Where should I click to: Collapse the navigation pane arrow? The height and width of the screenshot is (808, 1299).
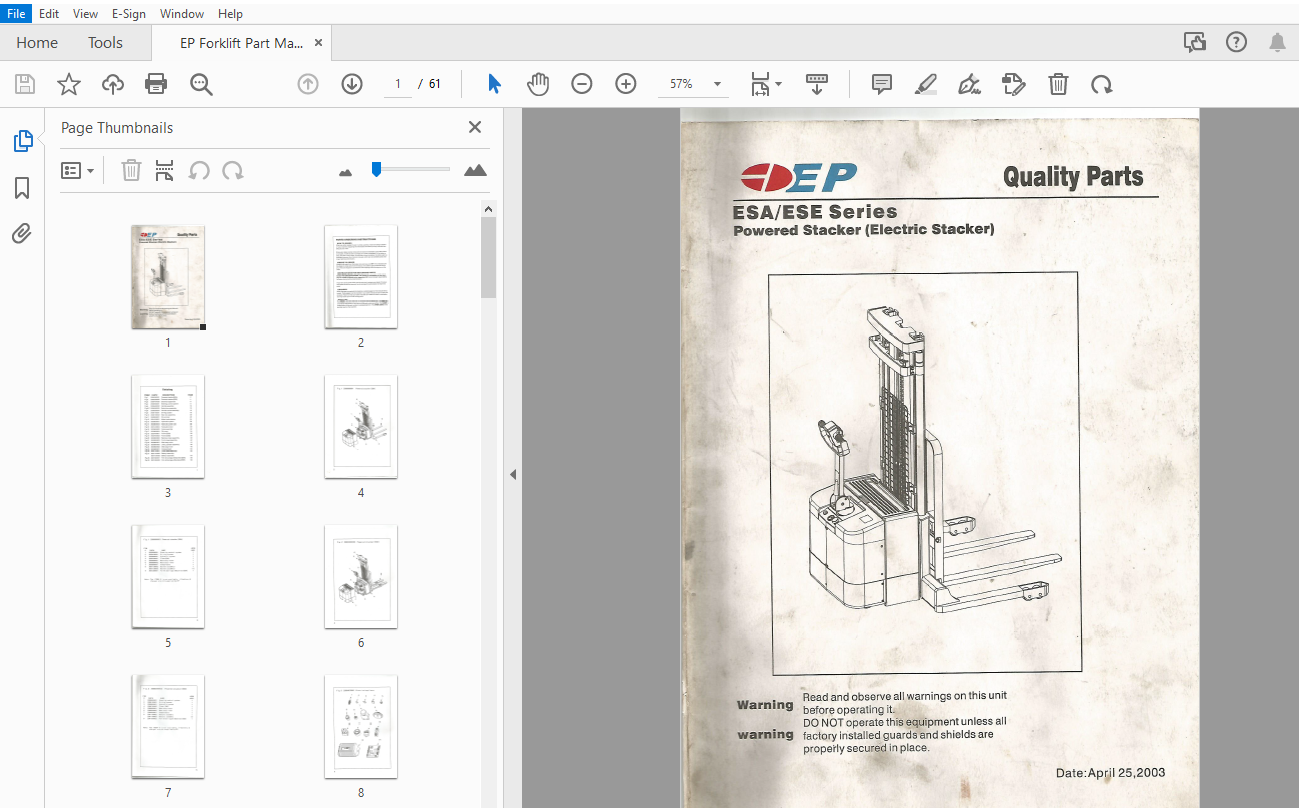tap(513, 474)
